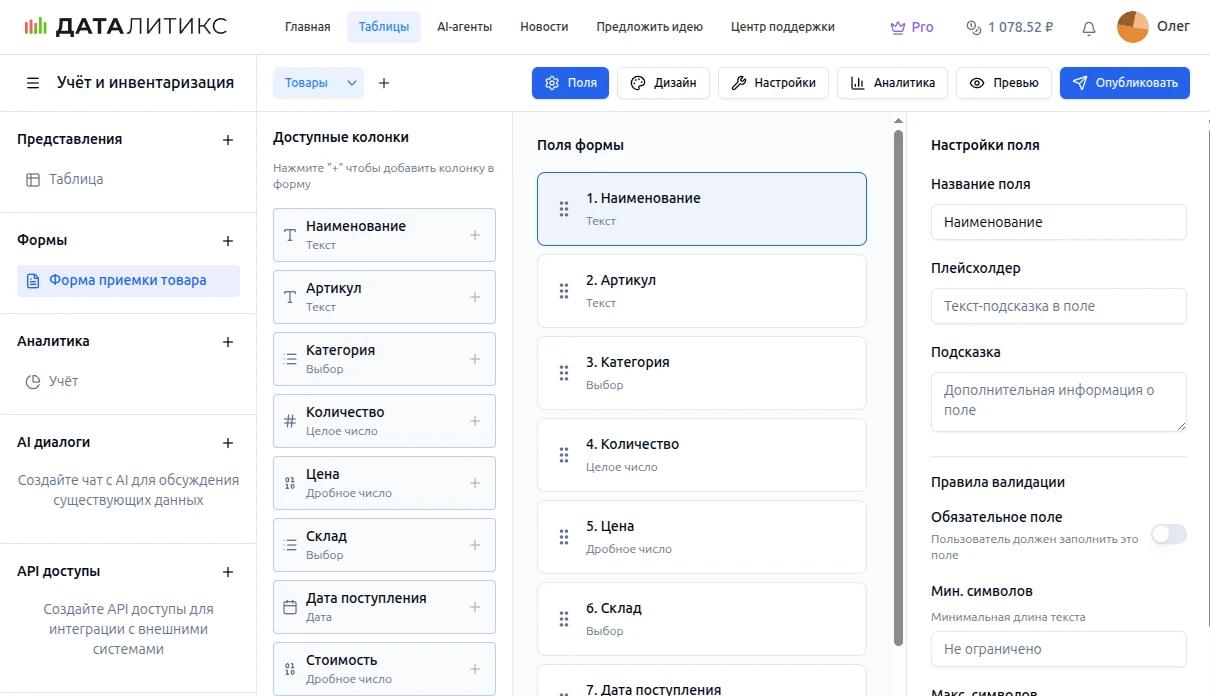The height and width of the screenshot is (696, 1210).
Task: Switch to the Дизайн tab
Action: point(664,83)
